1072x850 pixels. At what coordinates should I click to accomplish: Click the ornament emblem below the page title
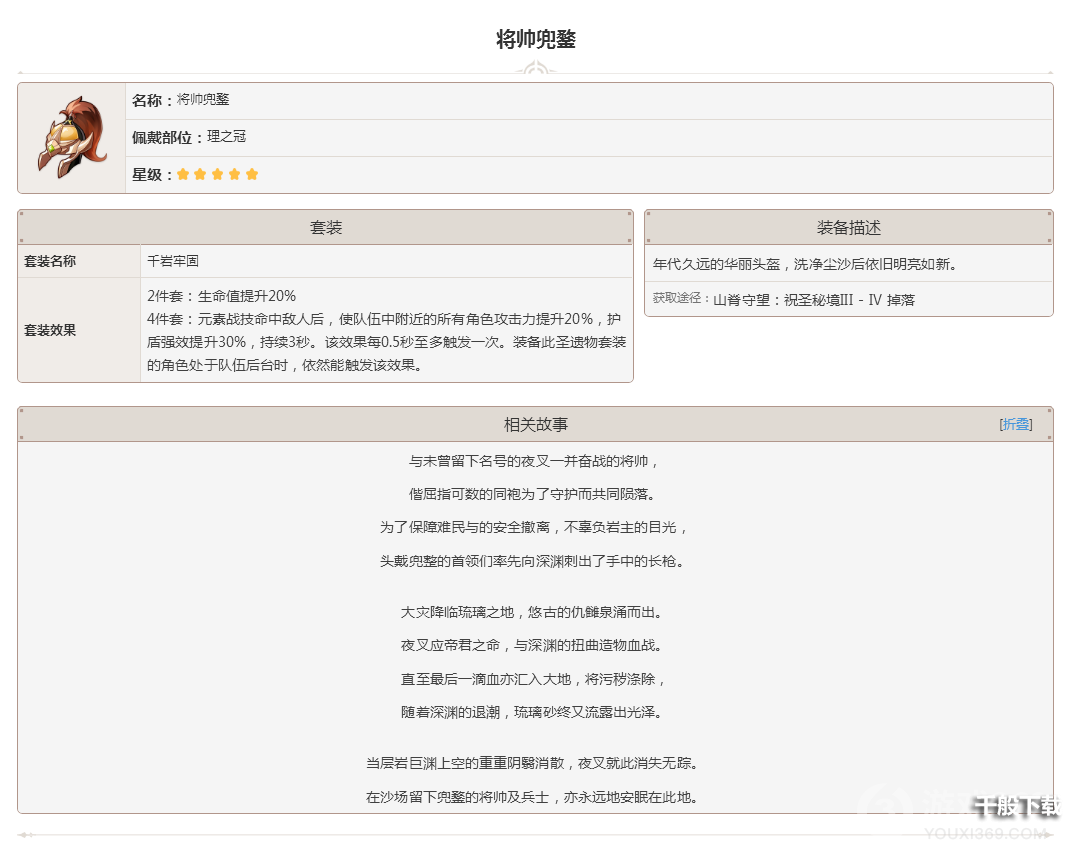(535, 71)
